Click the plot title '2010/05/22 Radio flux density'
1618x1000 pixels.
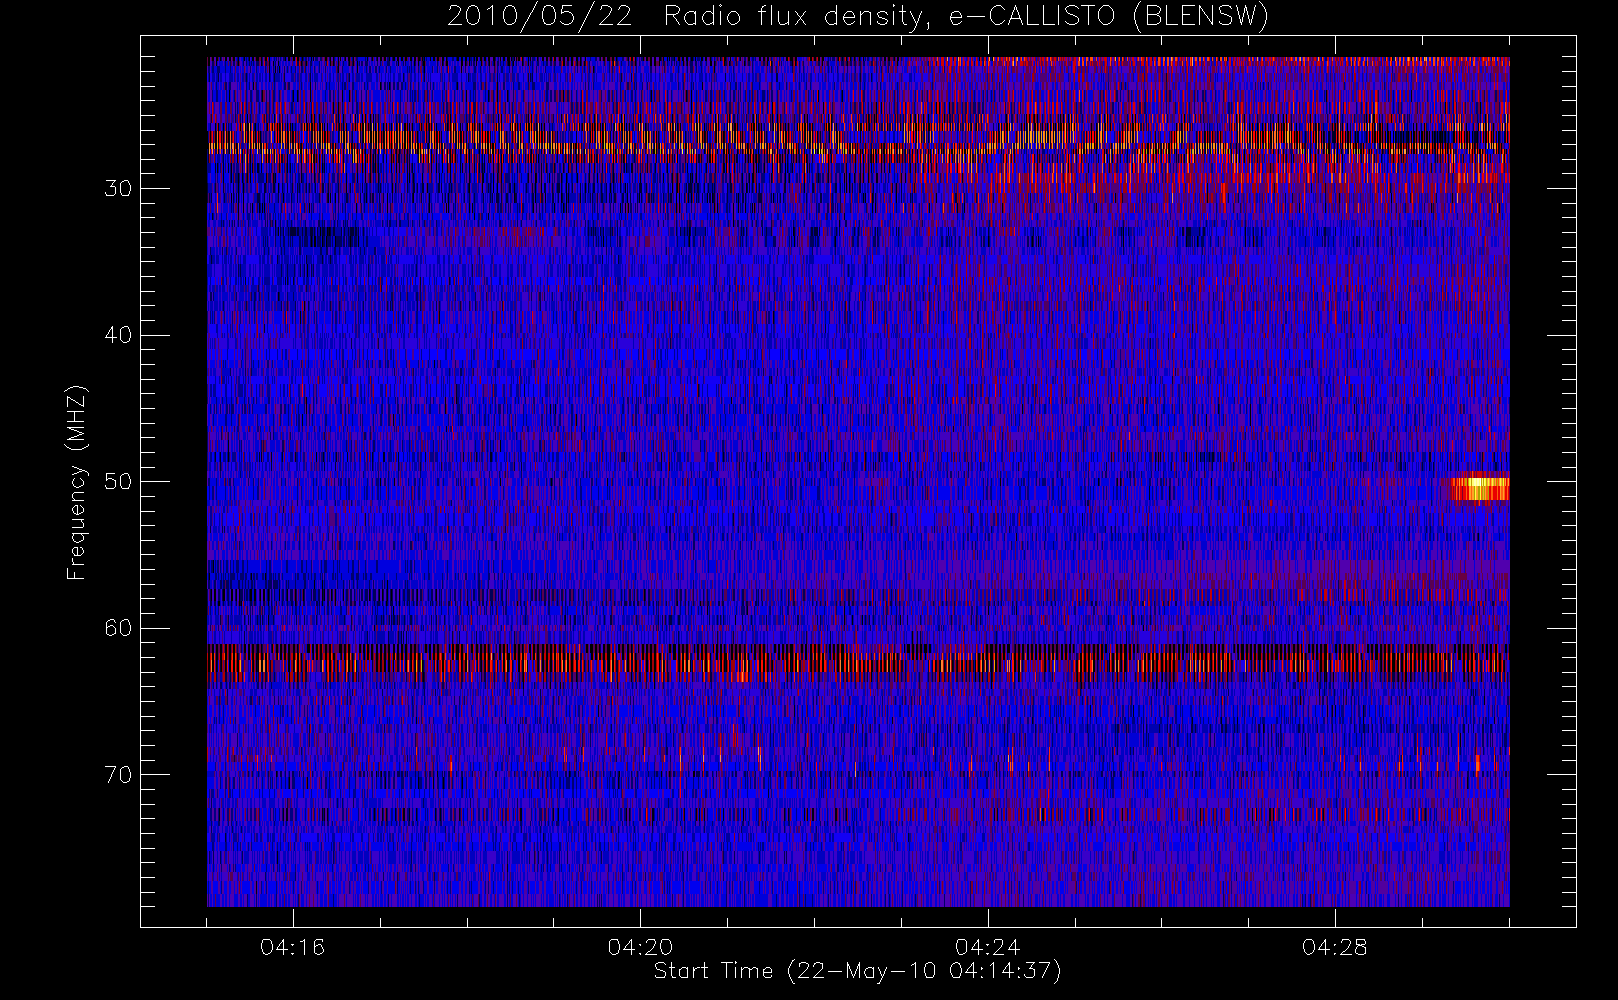click(x=857, y=17)
